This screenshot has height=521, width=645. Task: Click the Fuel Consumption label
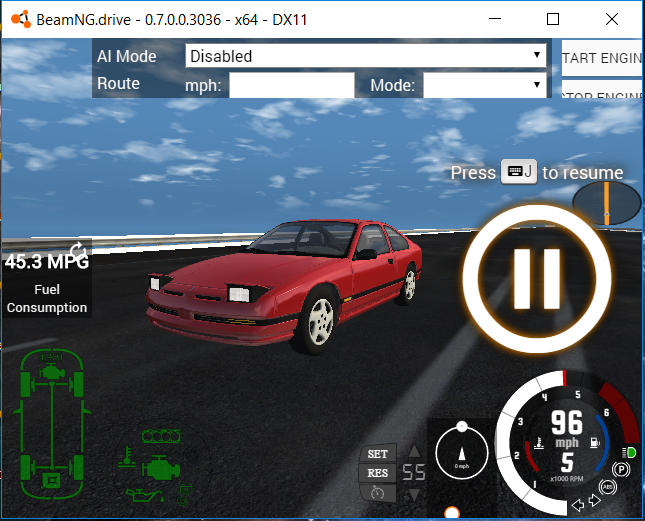click(47, 299)
